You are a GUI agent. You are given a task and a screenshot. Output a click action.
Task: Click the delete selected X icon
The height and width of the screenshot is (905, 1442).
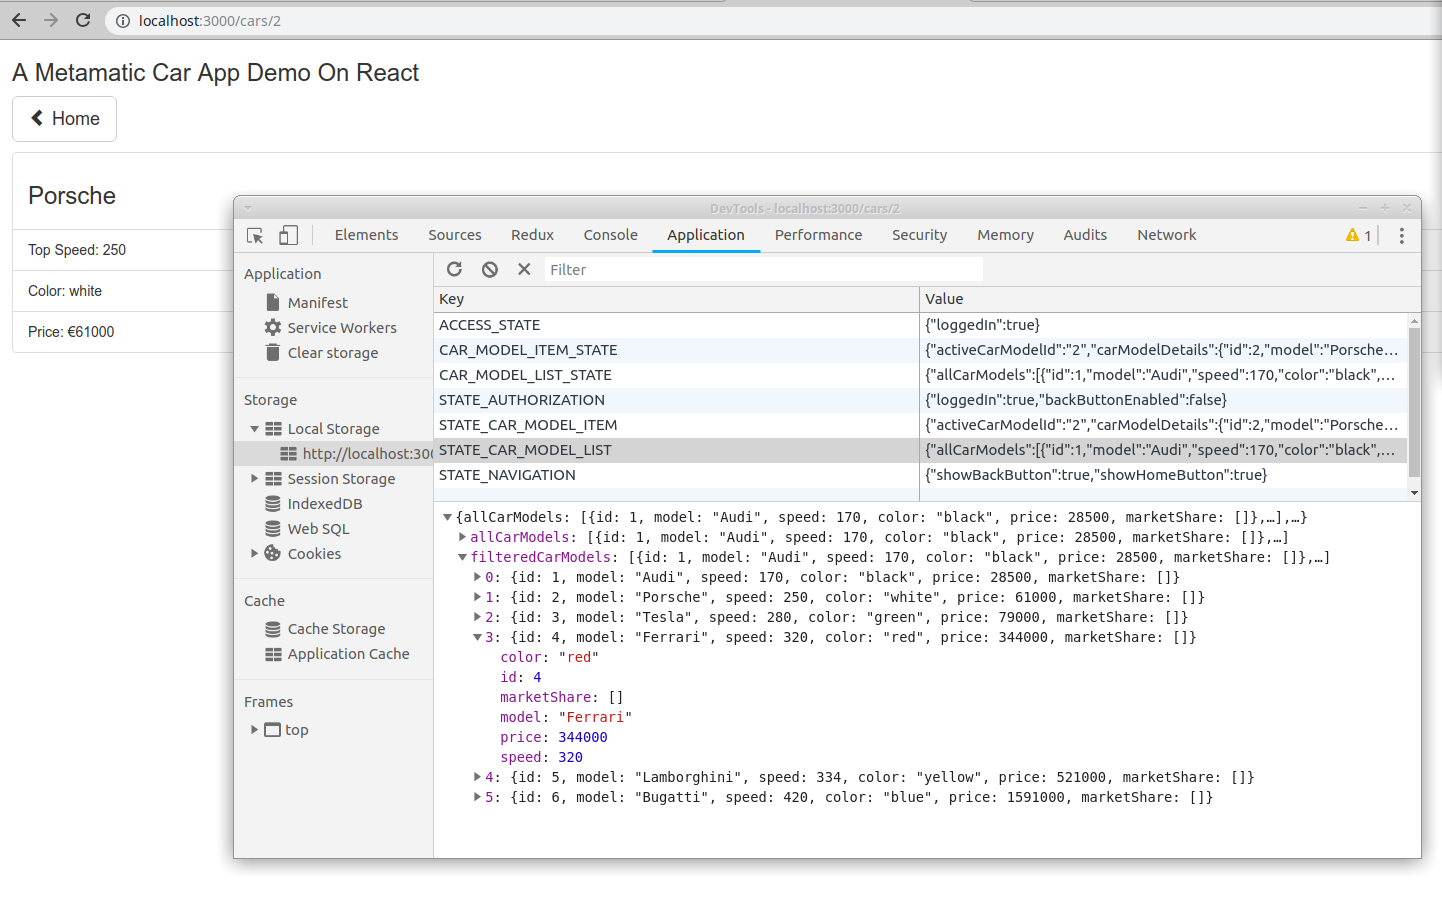coord(523,269)
